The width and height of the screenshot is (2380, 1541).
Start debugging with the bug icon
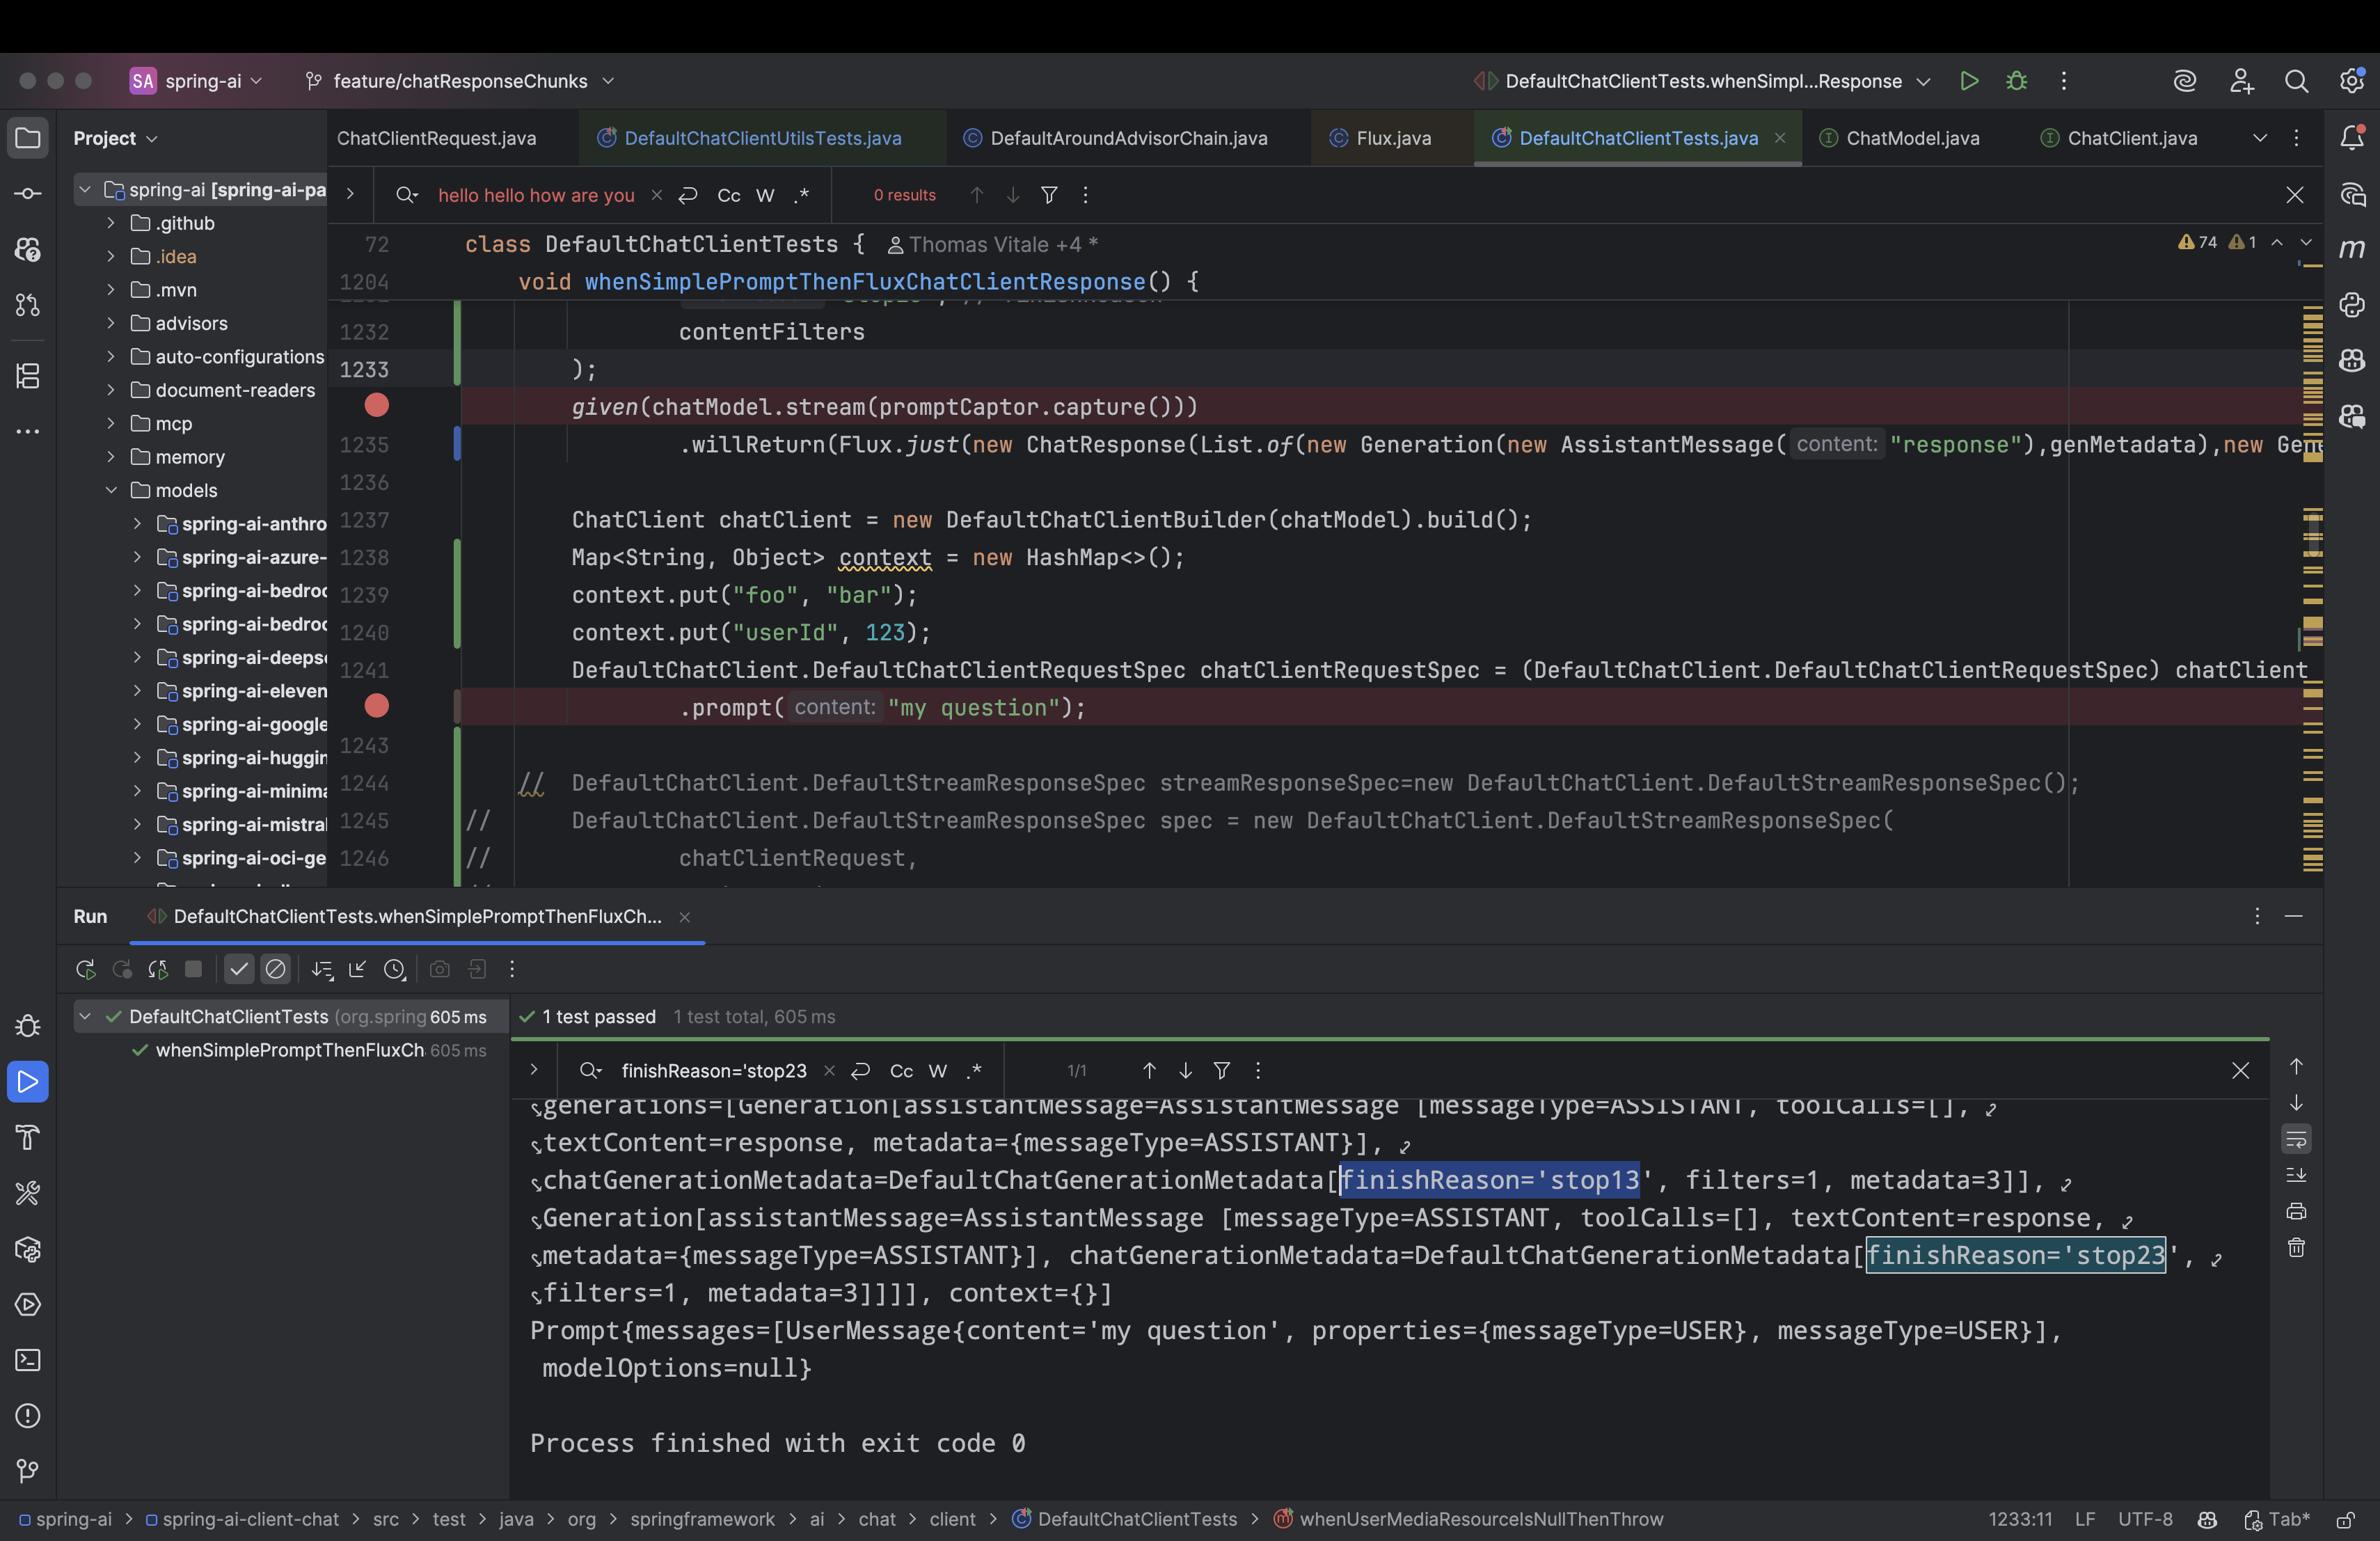pos(2016,81)
